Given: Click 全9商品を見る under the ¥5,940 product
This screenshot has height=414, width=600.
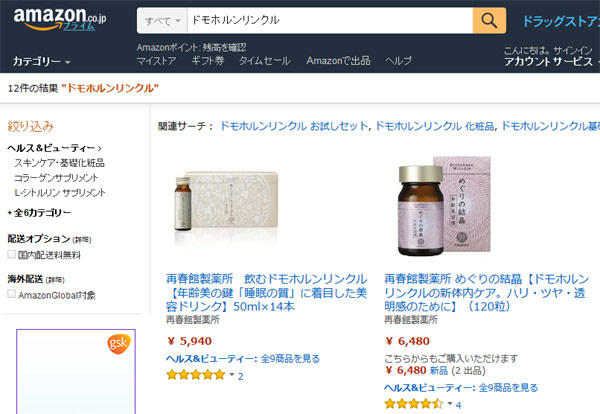Looking at the screenshot, I should (x=290, y=359).
